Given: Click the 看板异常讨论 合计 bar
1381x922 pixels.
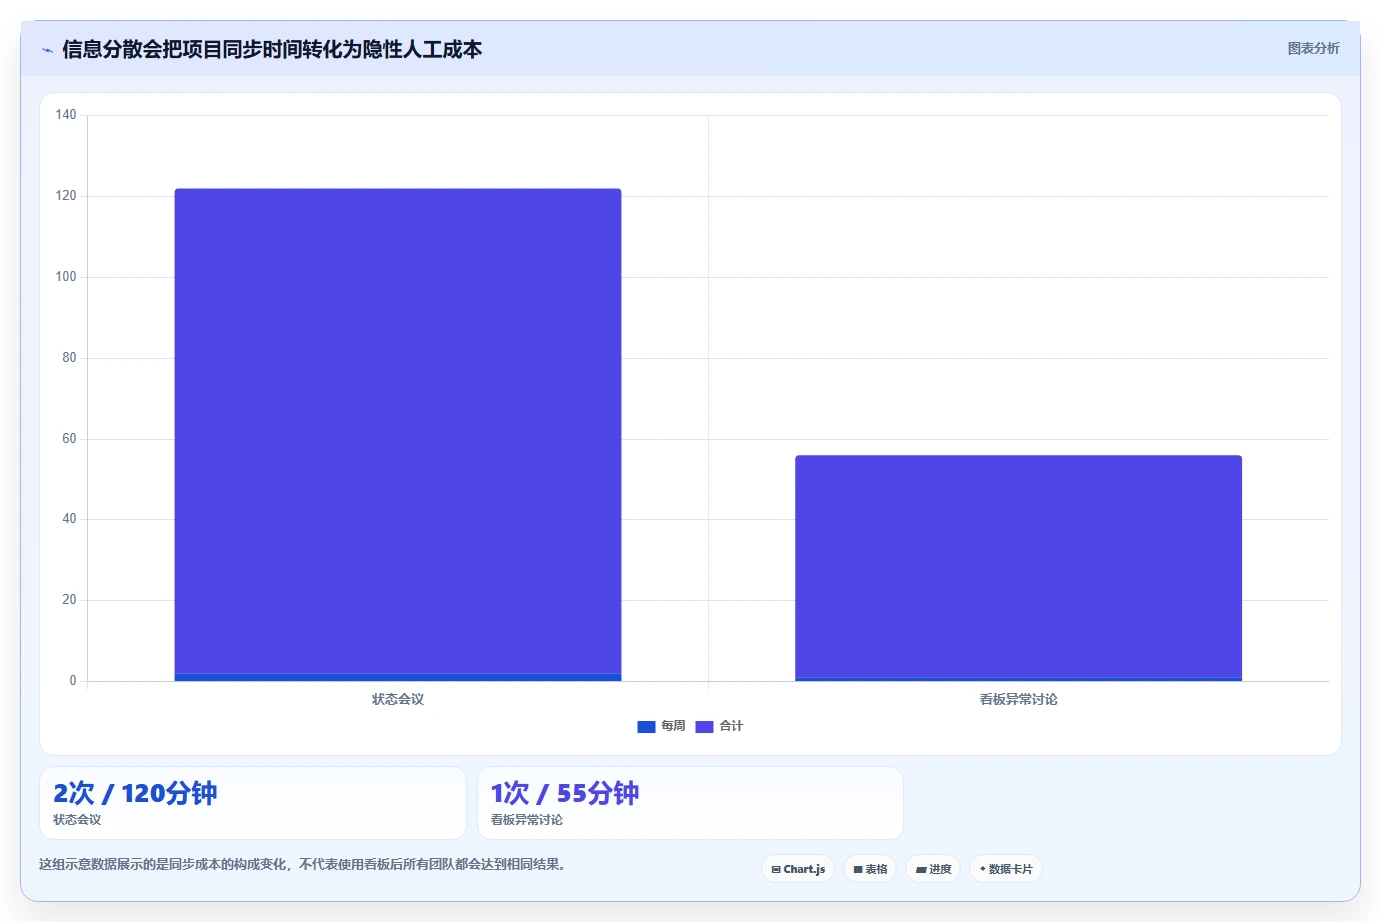Looking at the screenshot, I should click(x=1018, y=567).
